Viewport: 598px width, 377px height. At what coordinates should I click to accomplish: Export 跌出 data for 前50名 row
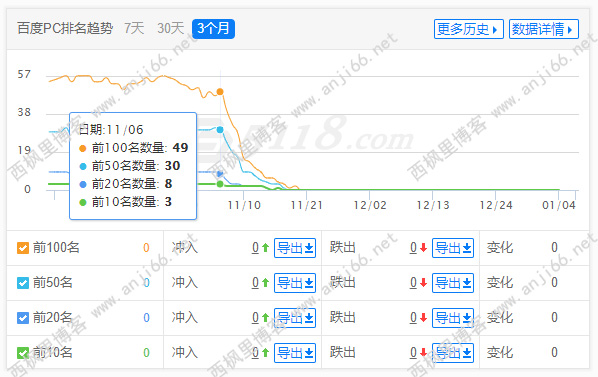453,283
